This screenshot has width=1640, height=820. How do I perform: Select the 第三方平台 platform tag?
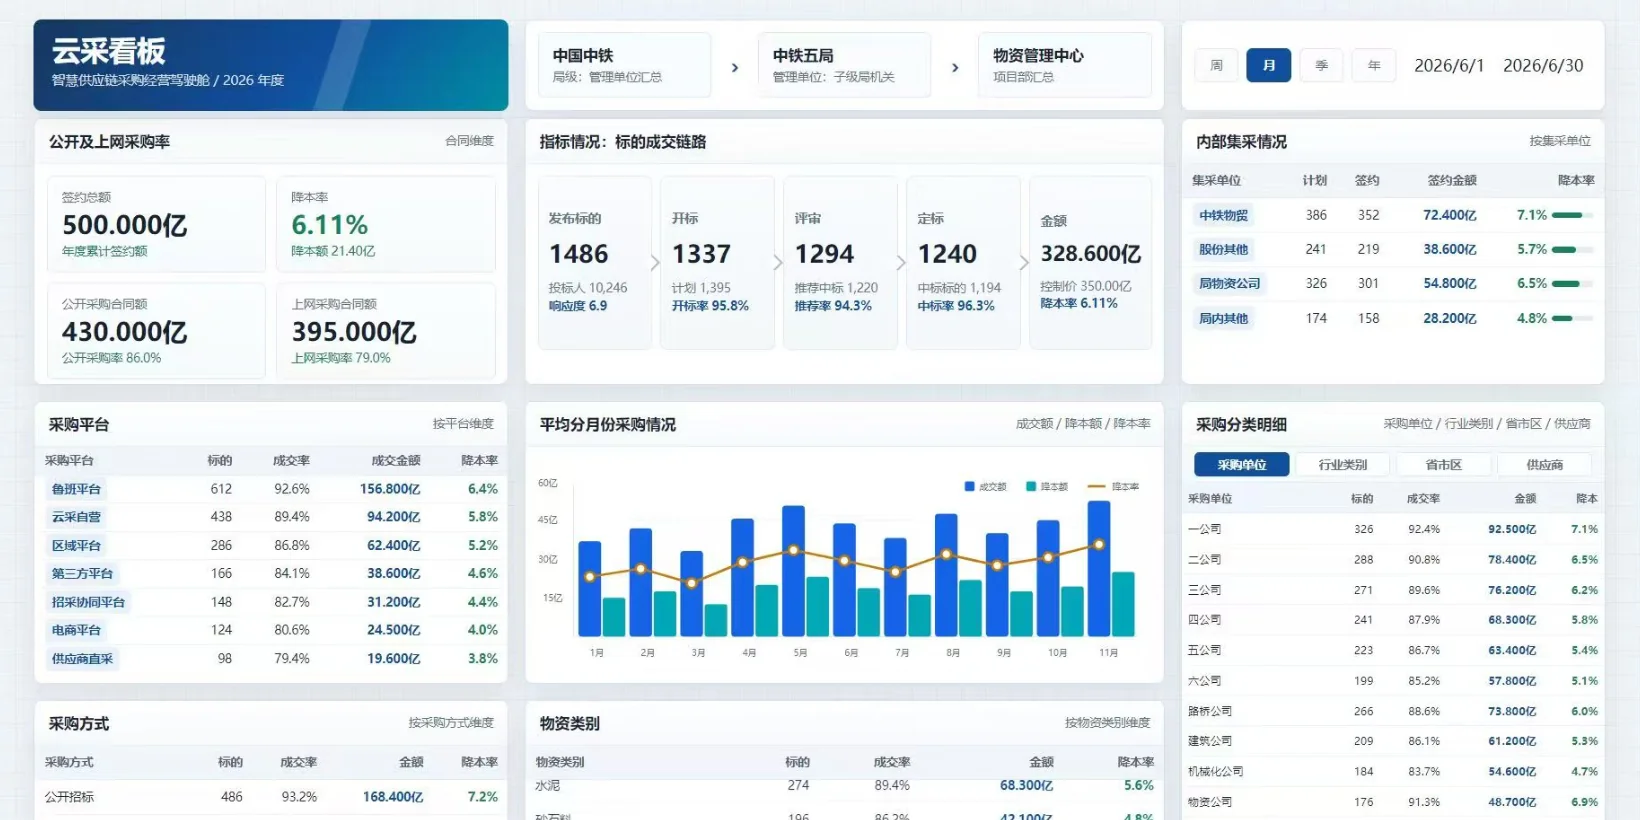point(82,574)
